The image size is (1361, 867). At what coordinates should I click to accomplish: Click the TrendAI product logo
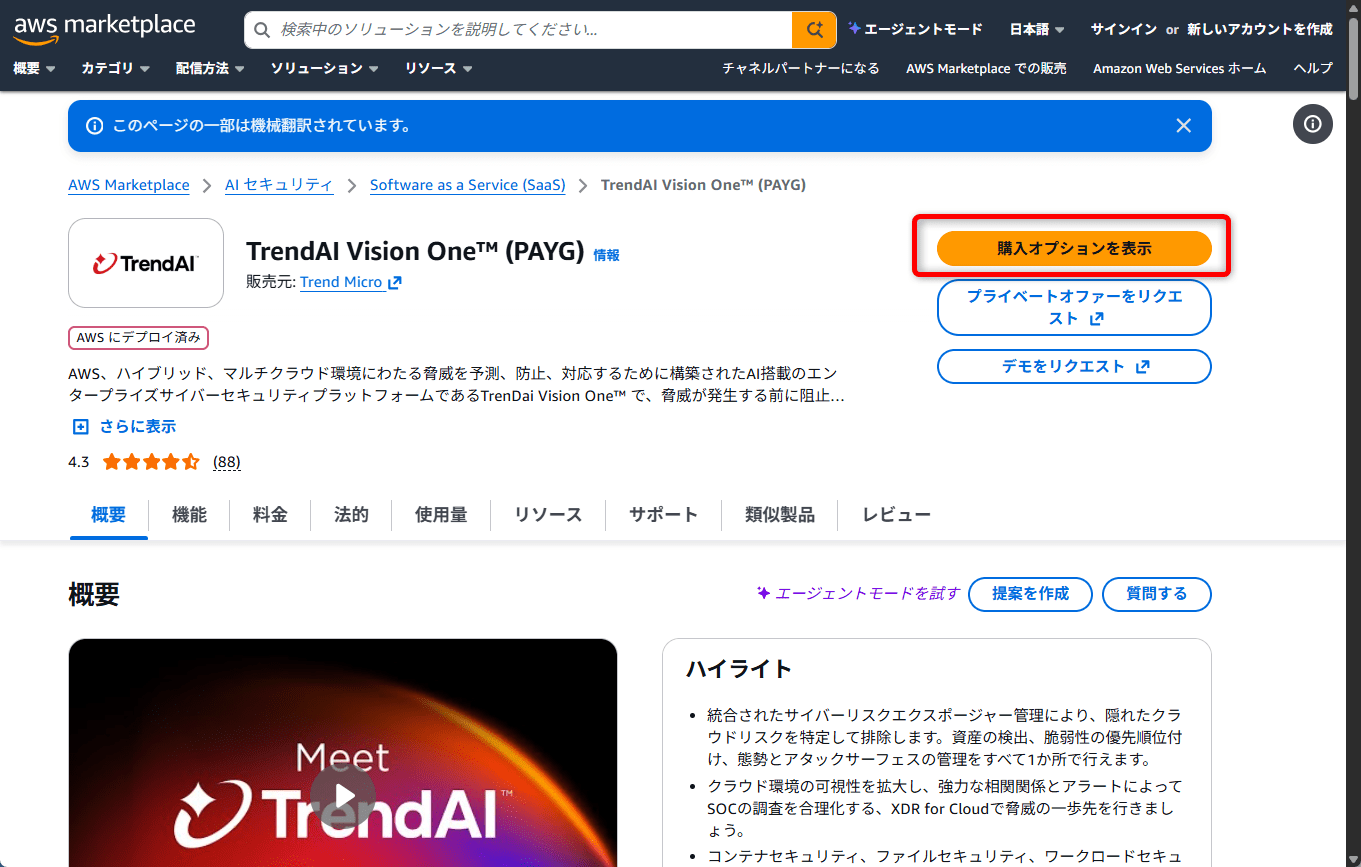[x=146, y=263]
